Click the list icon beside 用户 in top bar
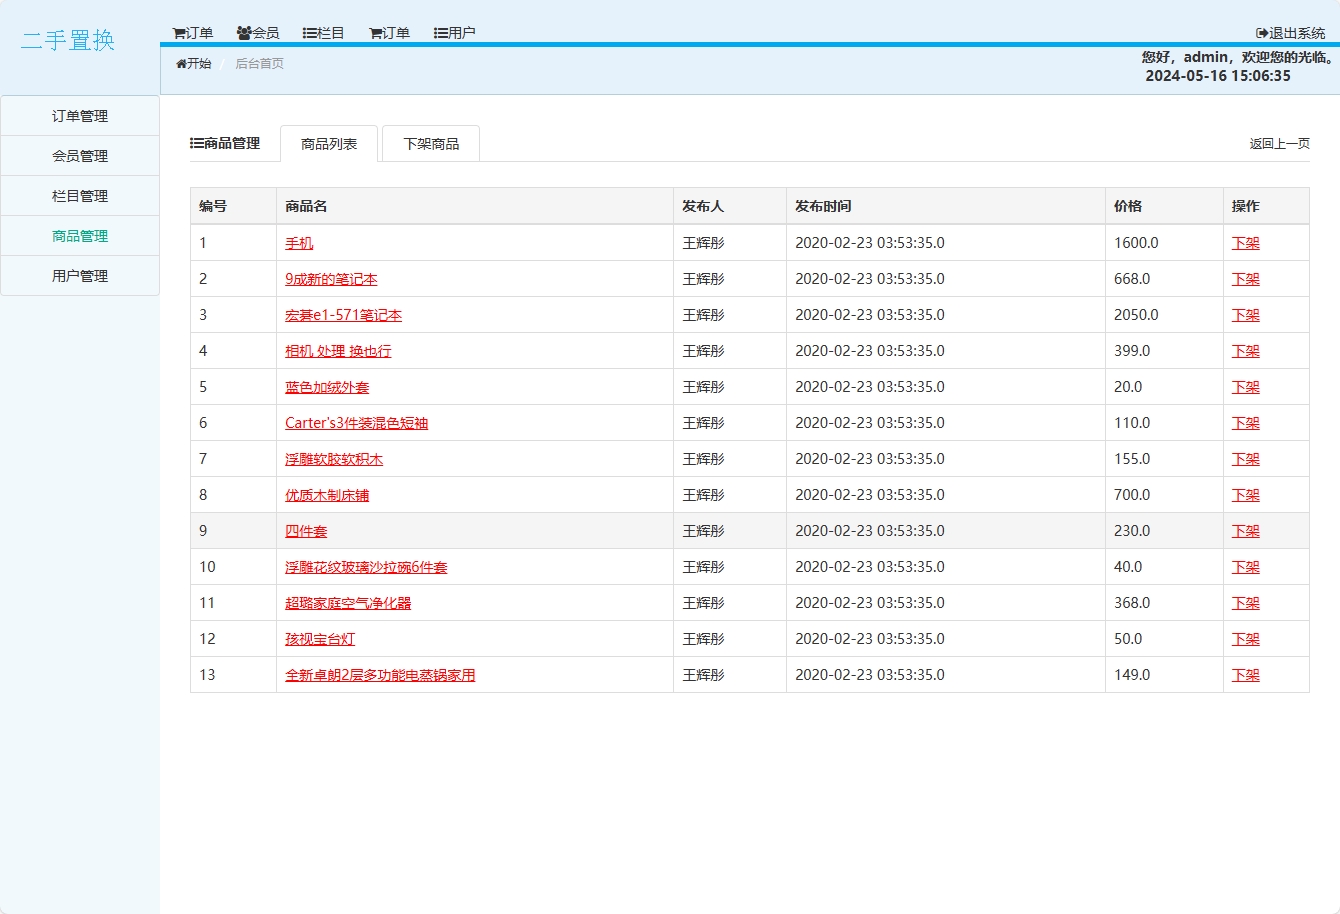This screenshot has width=1340, height=914. click(441, 33)
